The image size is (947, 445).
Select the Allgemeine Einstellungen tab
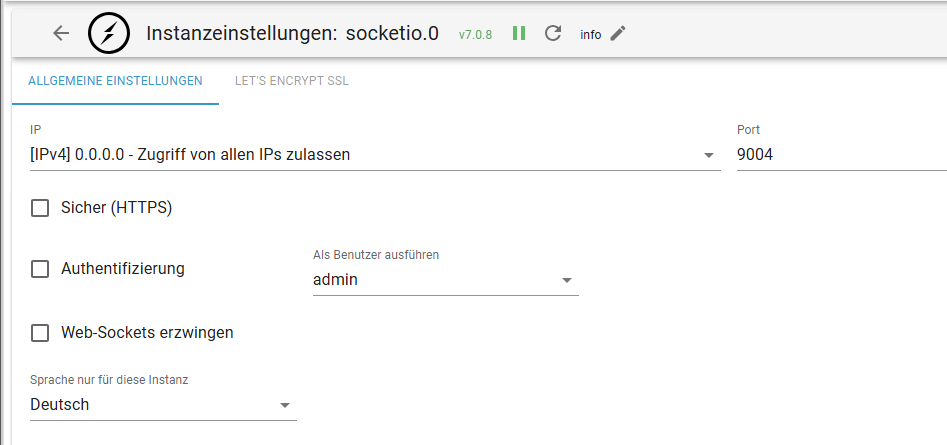[x=115, y=81]
